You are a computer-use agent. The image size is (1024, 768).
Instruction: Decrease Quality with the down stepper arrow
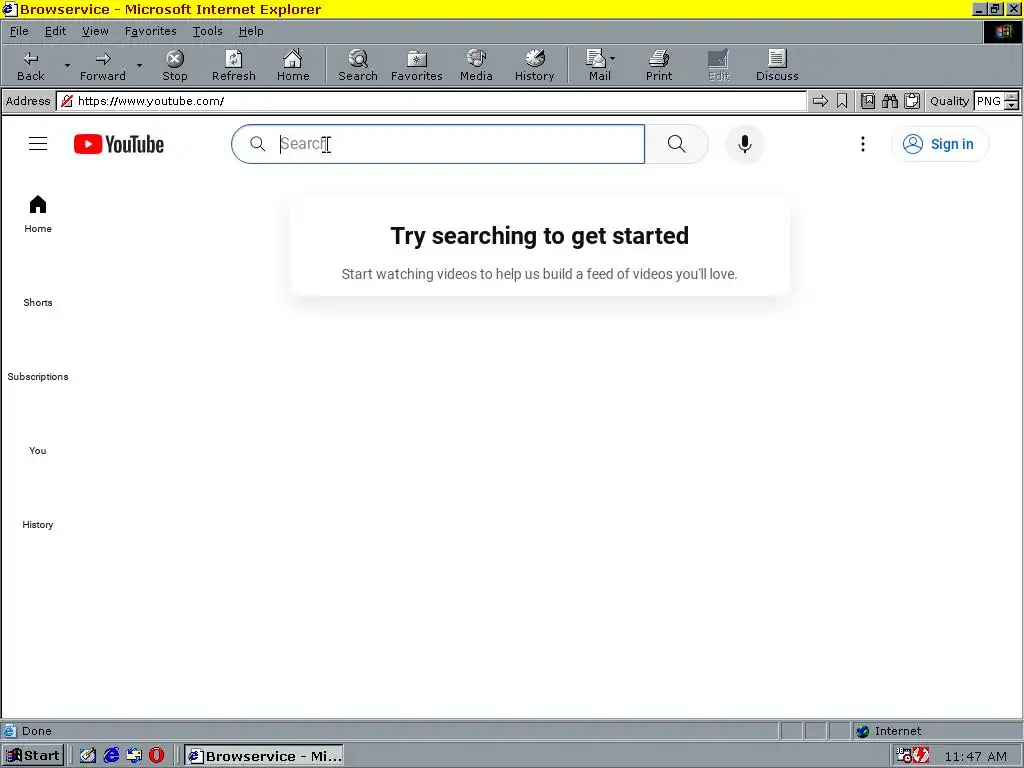coord(1012,105)
